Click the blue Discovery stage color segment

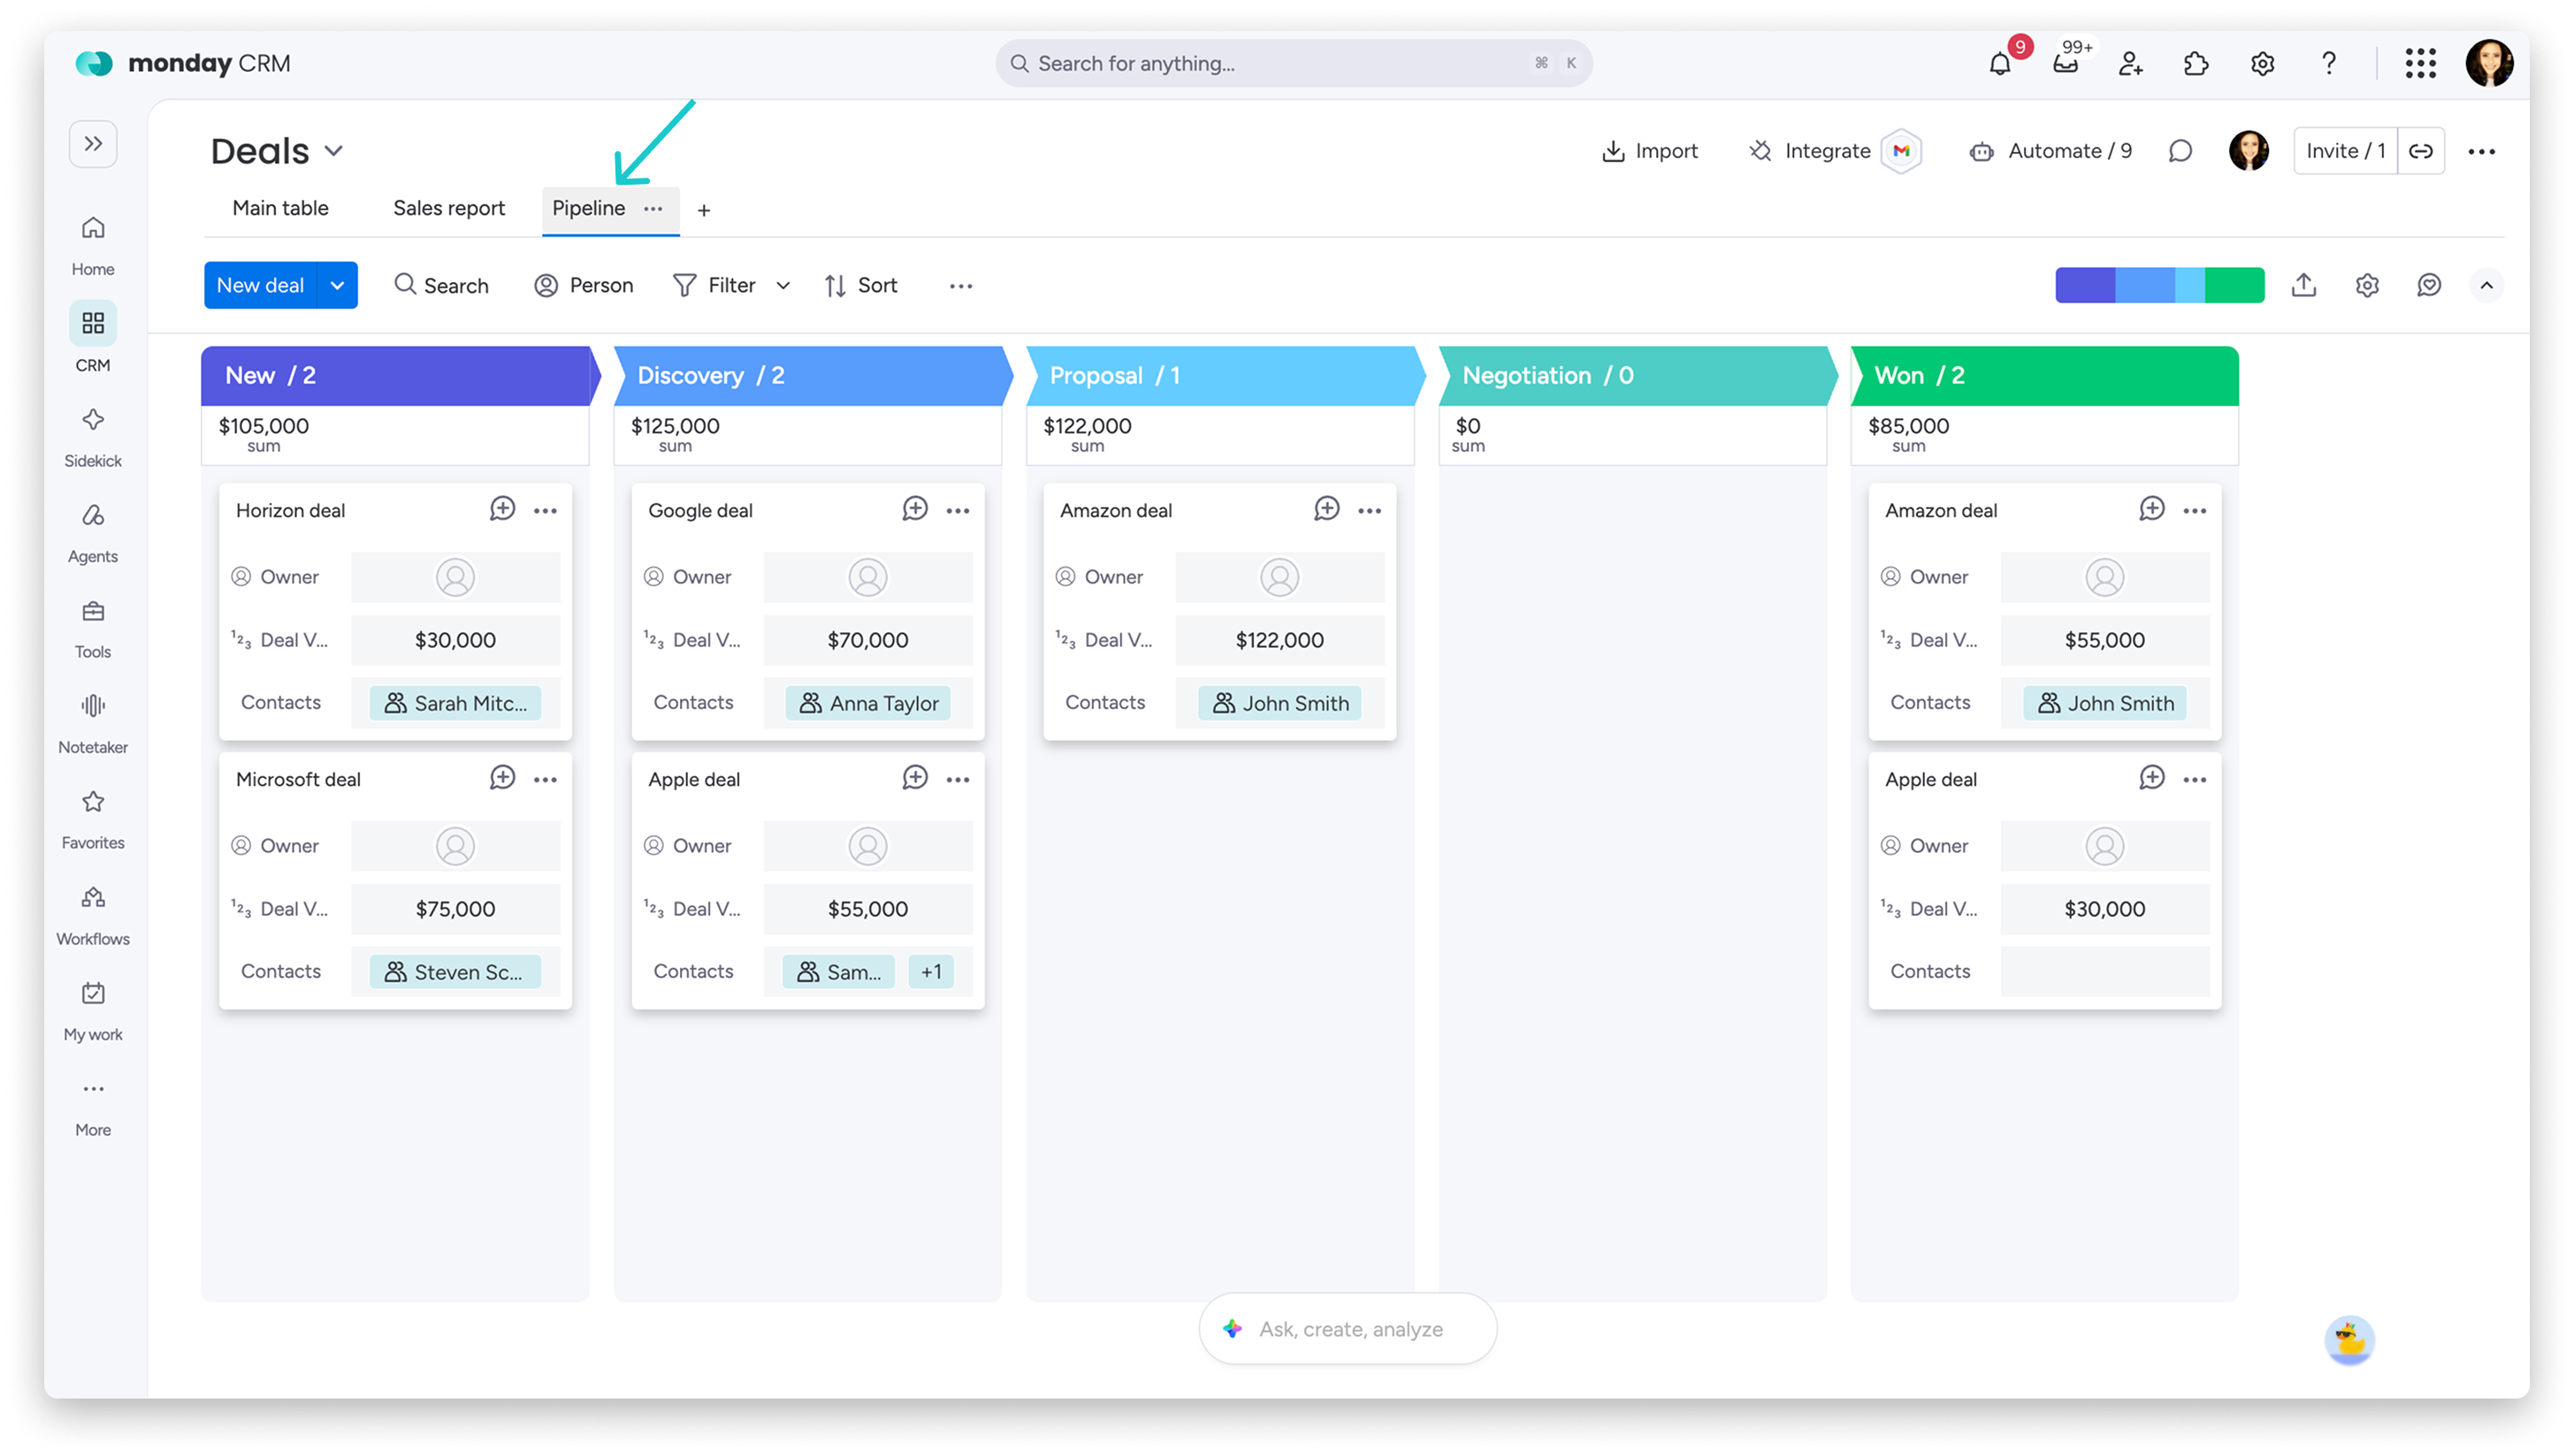pos(2144,285)
